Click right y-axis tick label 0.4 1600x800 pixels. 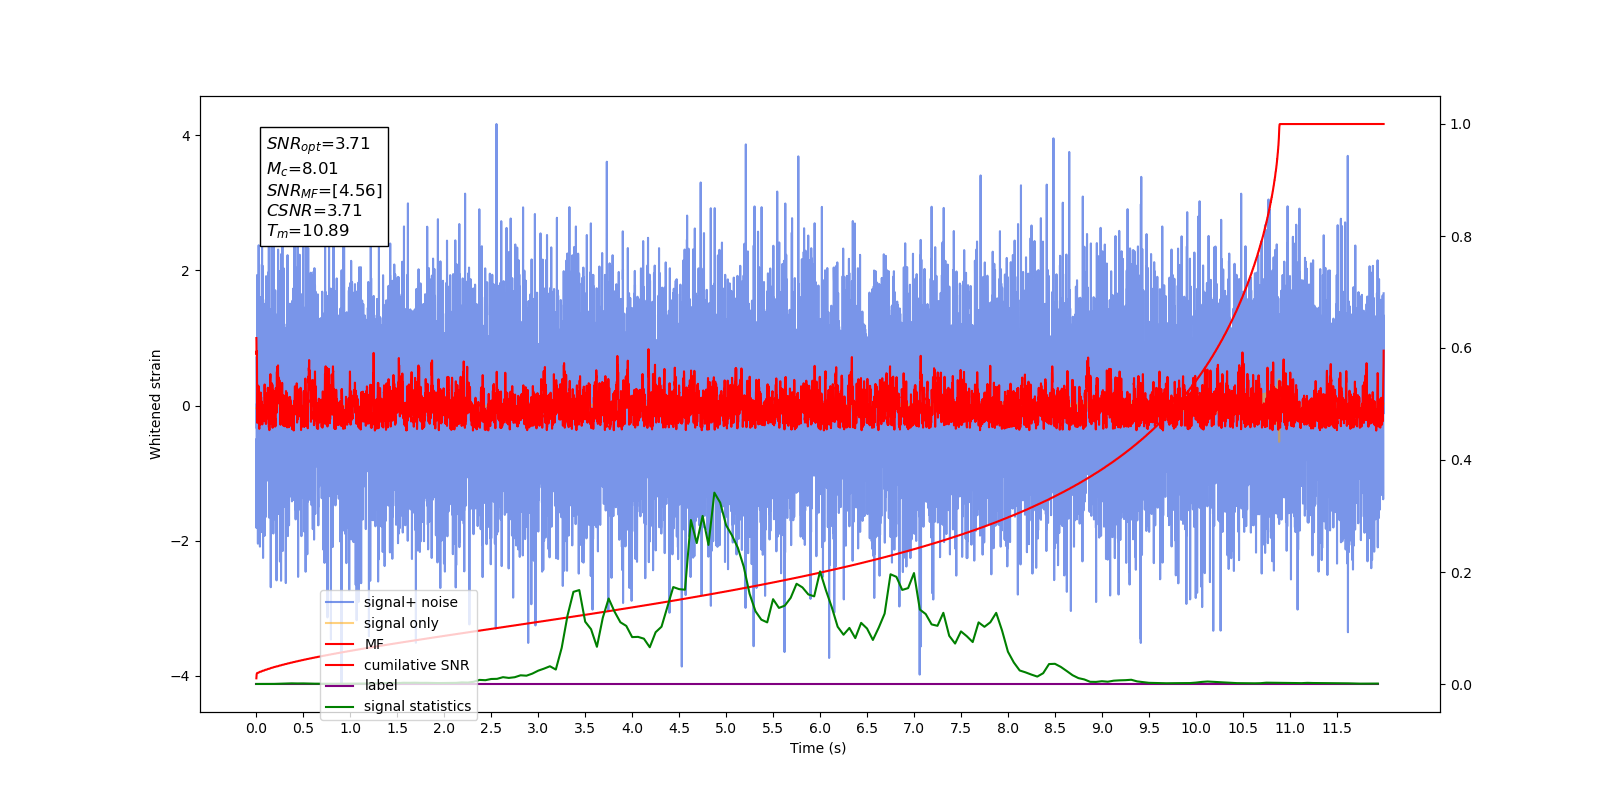tap(1461, 461)
